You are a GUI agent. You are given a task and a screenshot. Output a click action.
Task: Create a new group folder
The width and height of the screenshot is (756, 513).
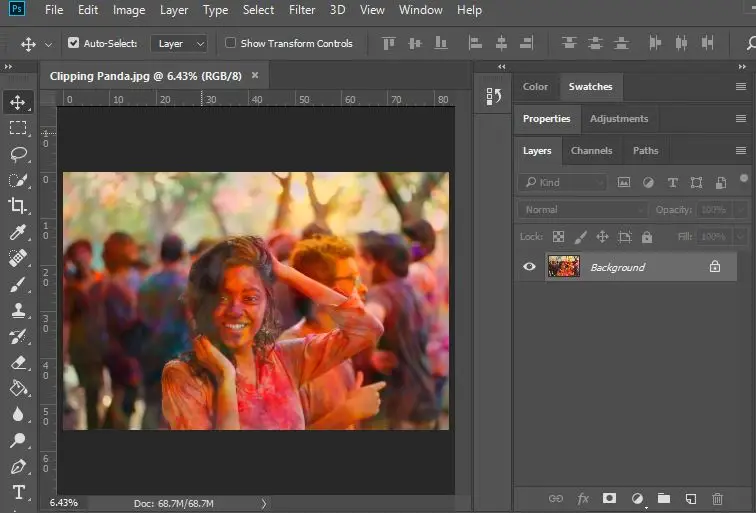point(664,498)
